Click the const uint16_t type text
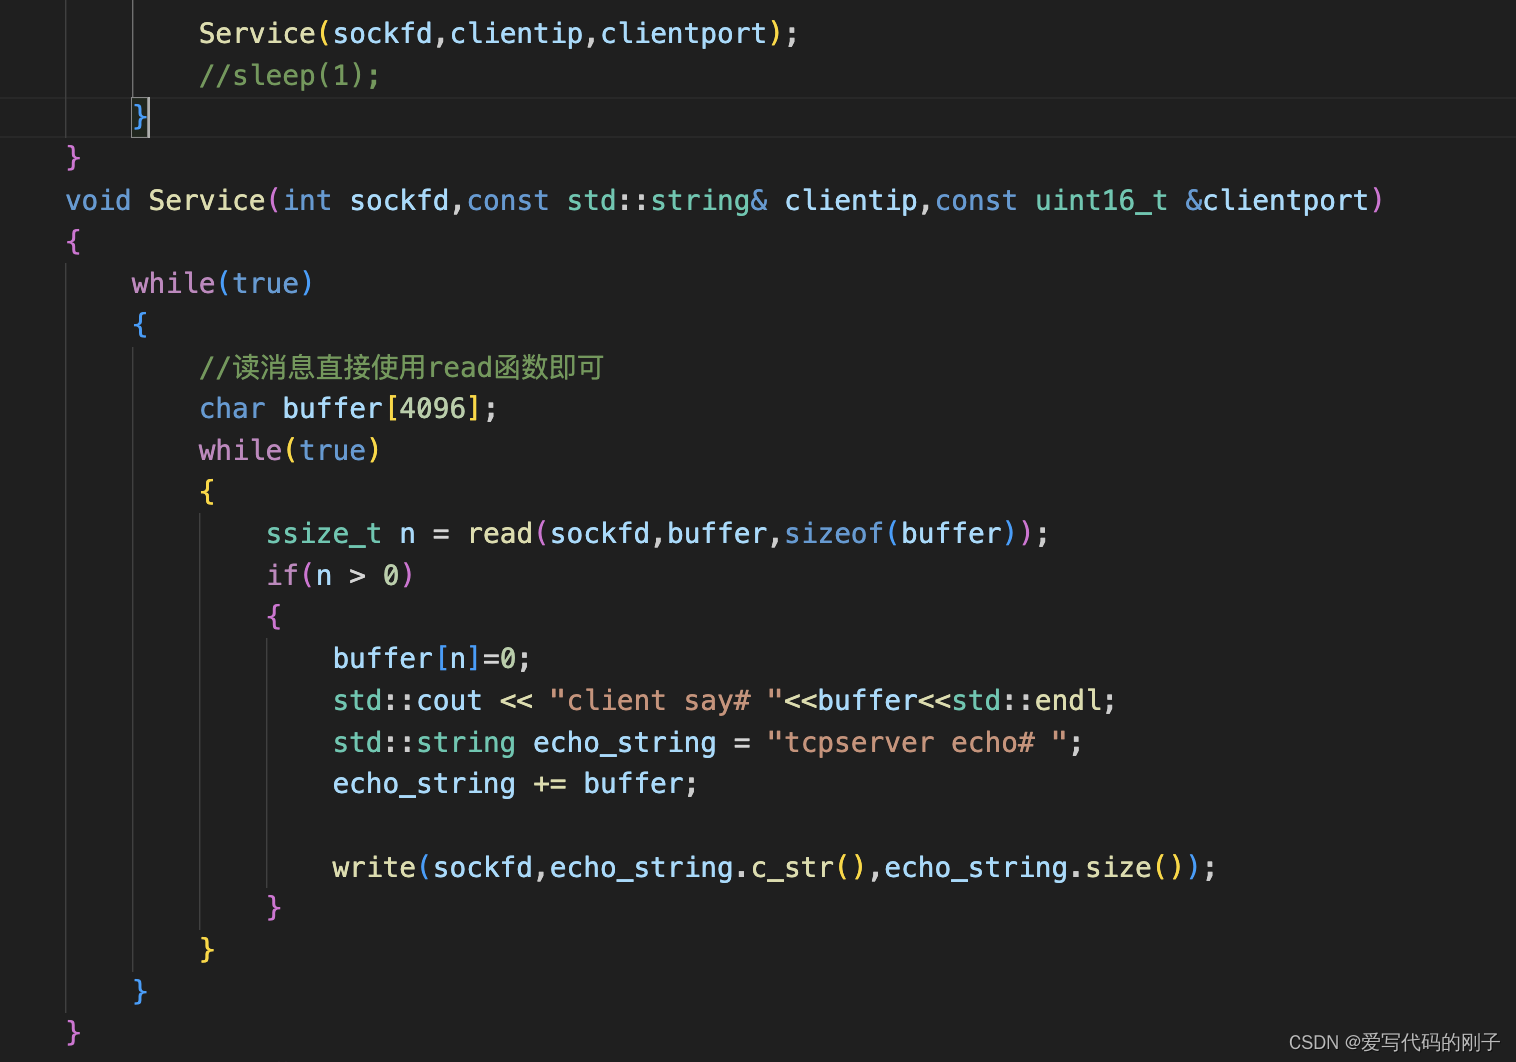The image size is (1516, 1062). tap(1051, 201)
